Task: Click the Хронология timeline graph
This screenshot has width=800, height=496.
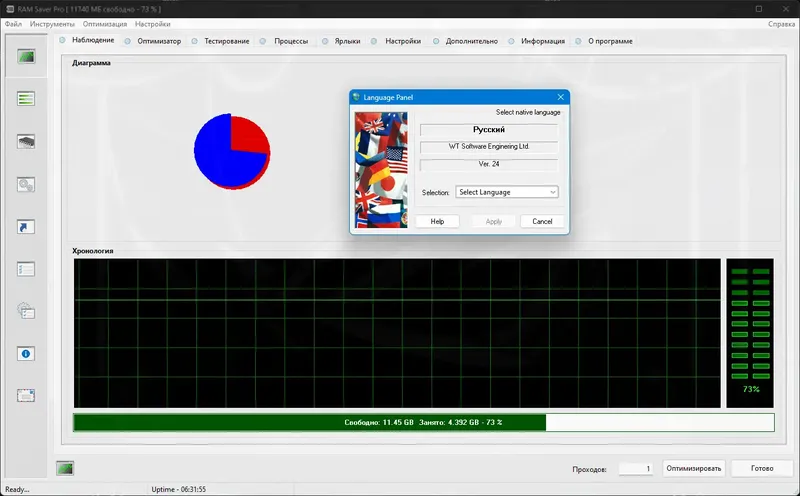Action: (x=397, y=333)
